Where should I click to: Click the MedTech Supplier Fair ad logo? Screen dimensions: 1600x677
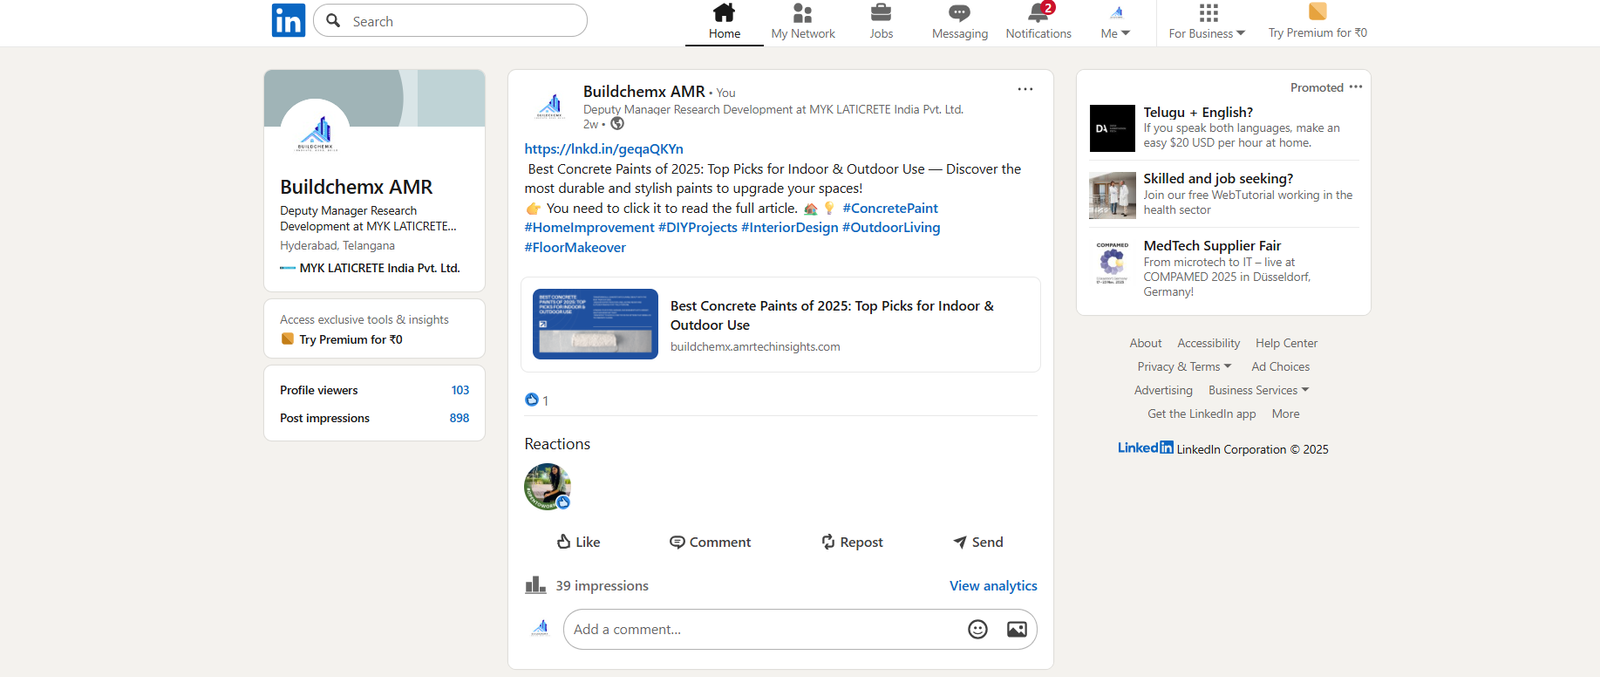1112,262
